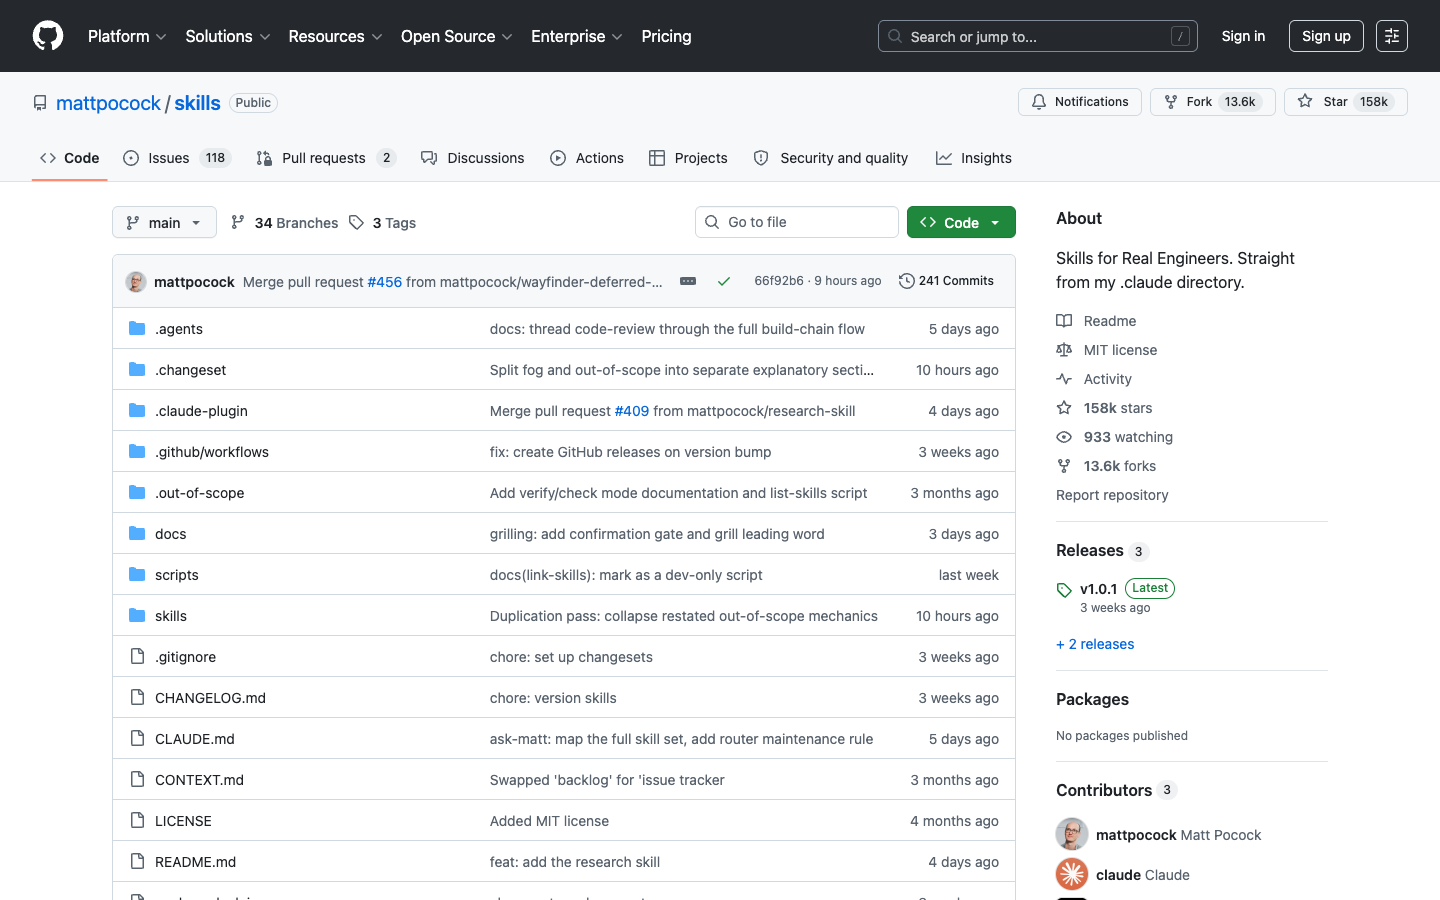Click the Sign in link

point(1243,36)
